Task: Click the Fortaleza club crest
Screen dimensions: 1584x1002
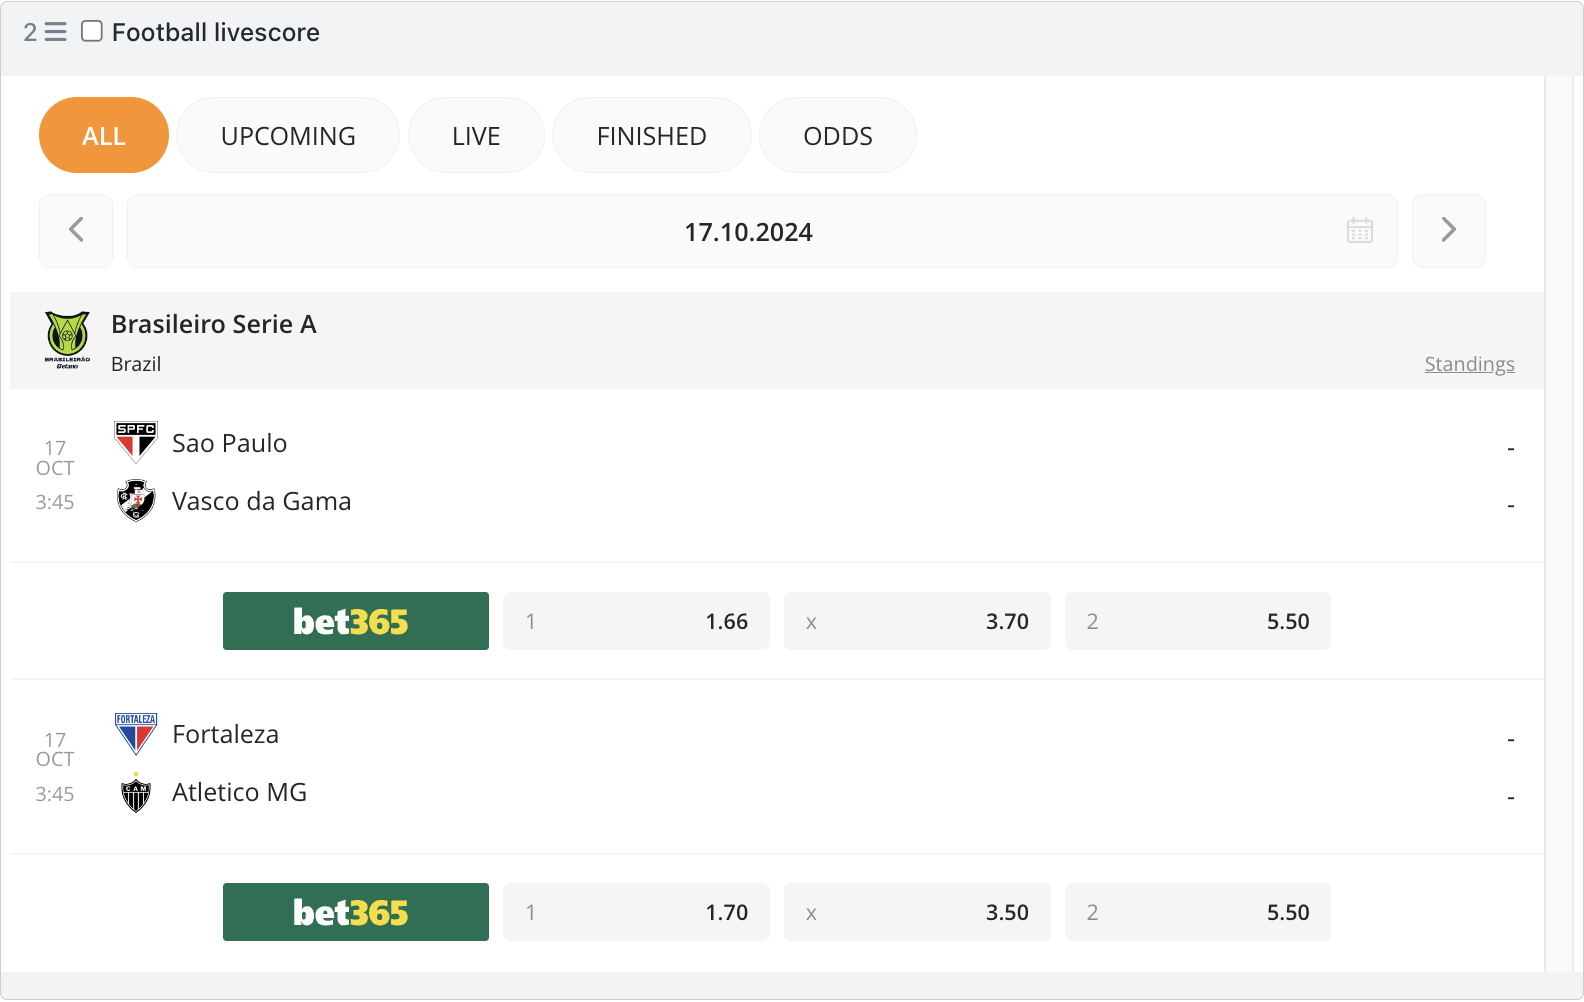Action: [135, 734]
